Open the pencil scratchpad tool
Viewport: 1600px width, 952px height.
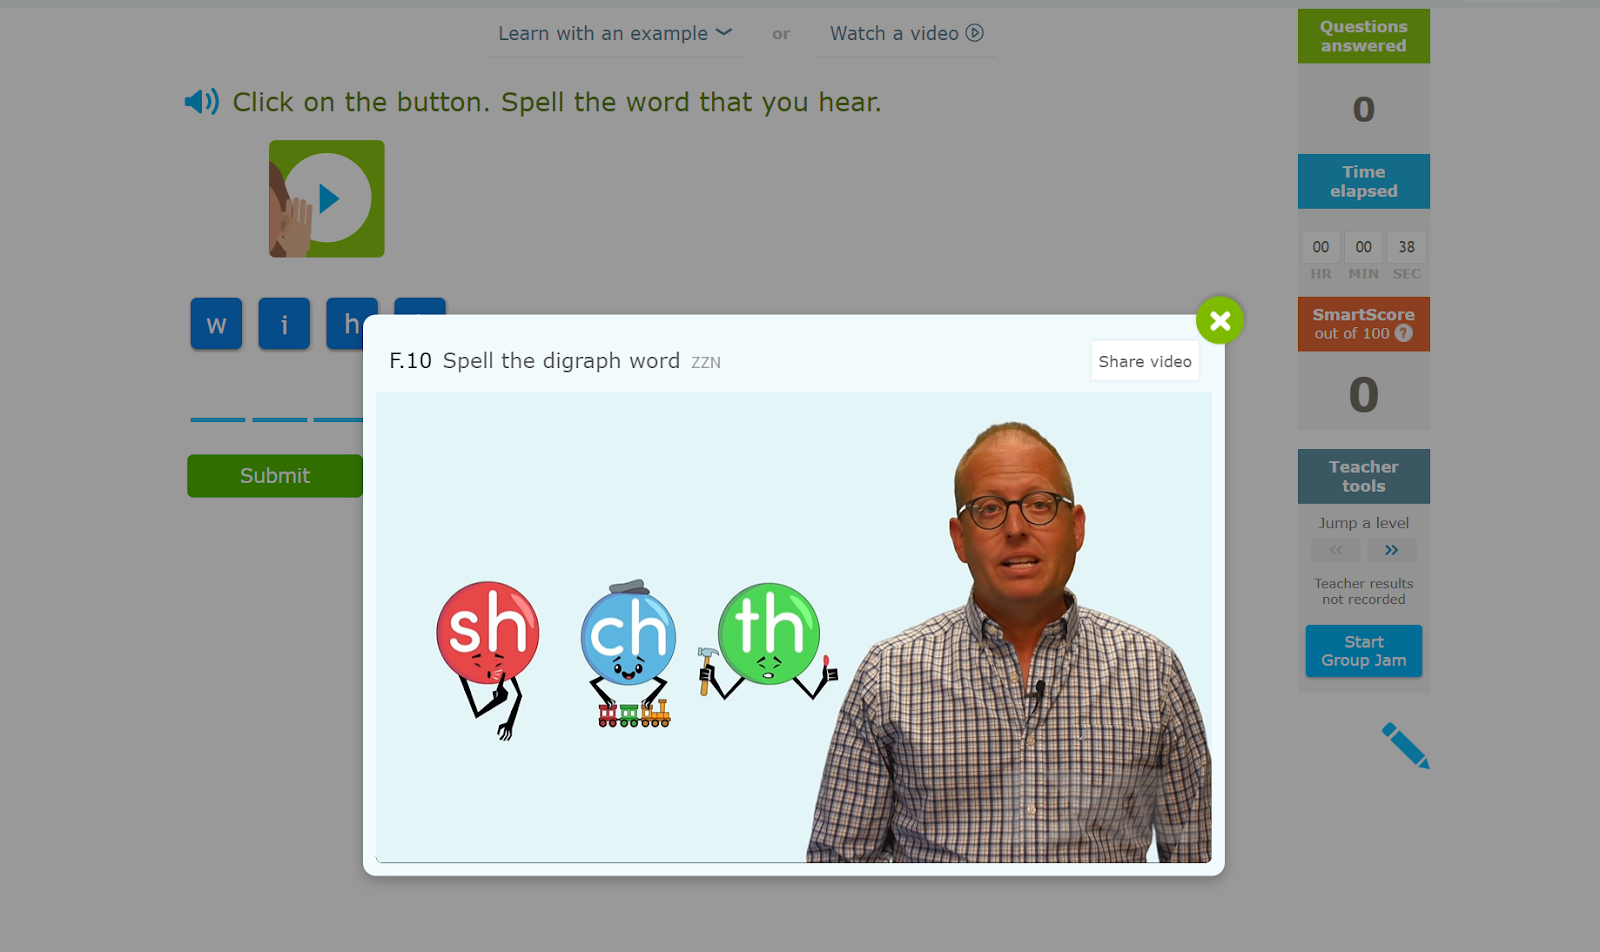(x=1405, y=745)
